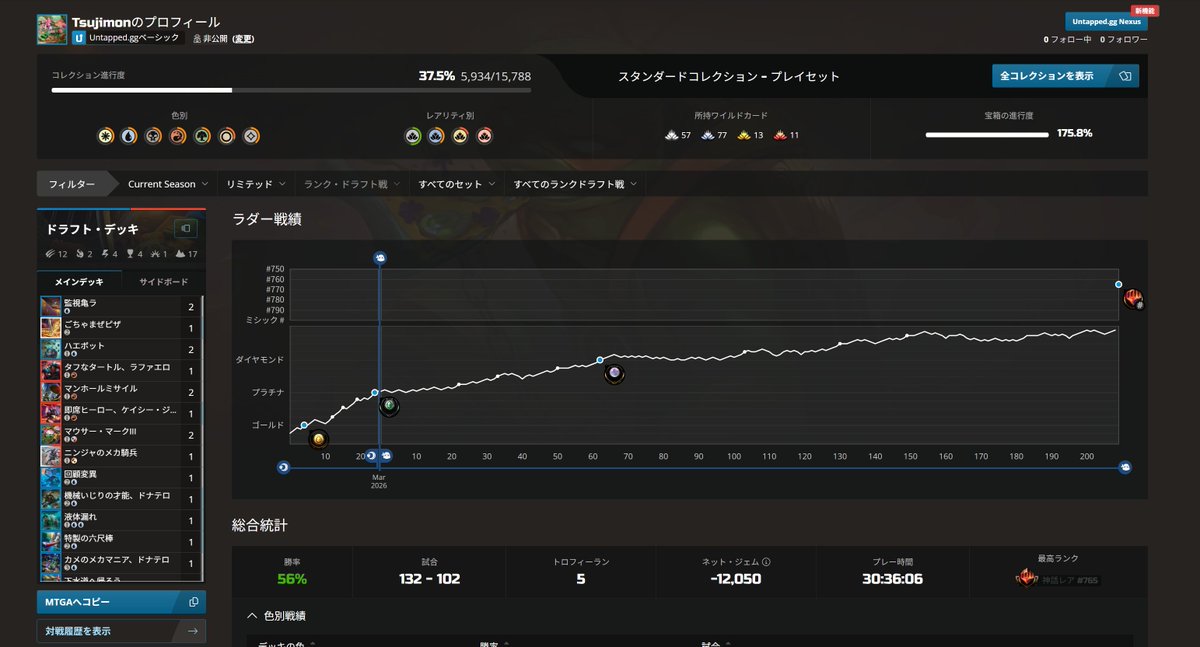This screenshot has width=1200, height=647.
Task: Click the フィルター filter label
Action: click(x=72, y=184)
